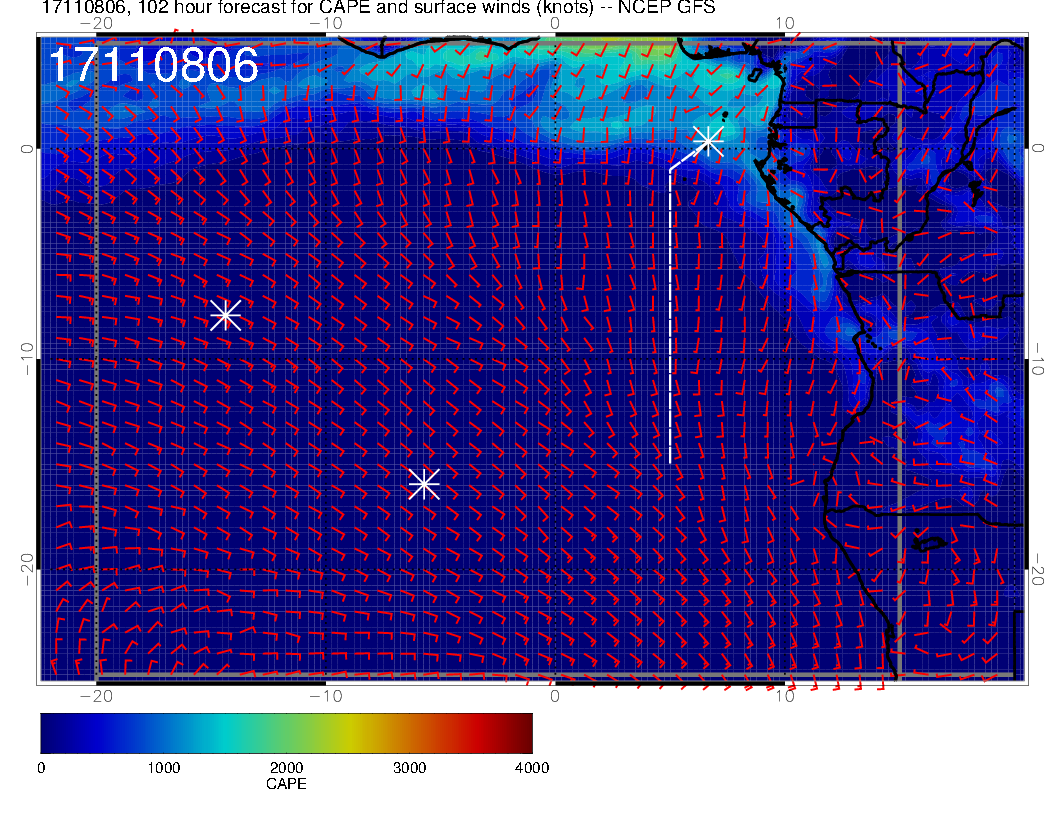The width and height of the screenshot is (1056, 816).
Task: Click the '-20' label on the right latitude axis
Action: click(x=1038, y=570)
